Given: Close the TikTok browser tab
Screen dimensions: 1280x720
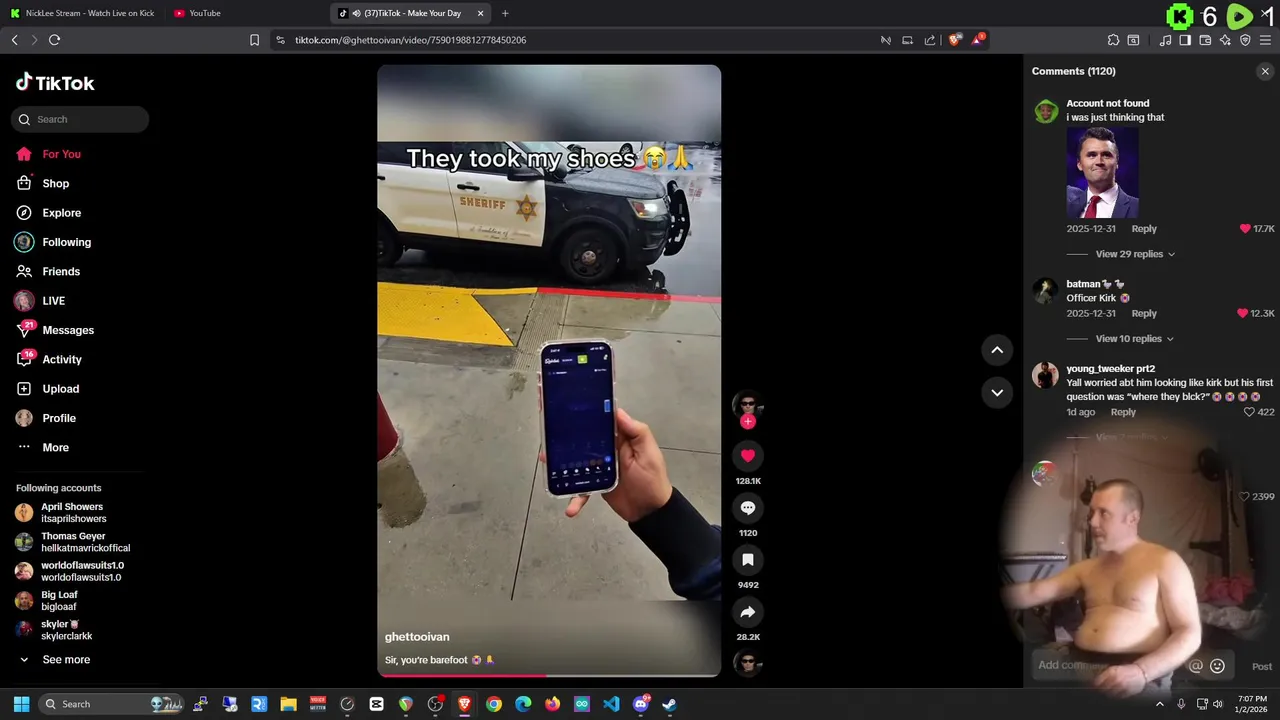Looking at the screenshot, I should 481,13.
